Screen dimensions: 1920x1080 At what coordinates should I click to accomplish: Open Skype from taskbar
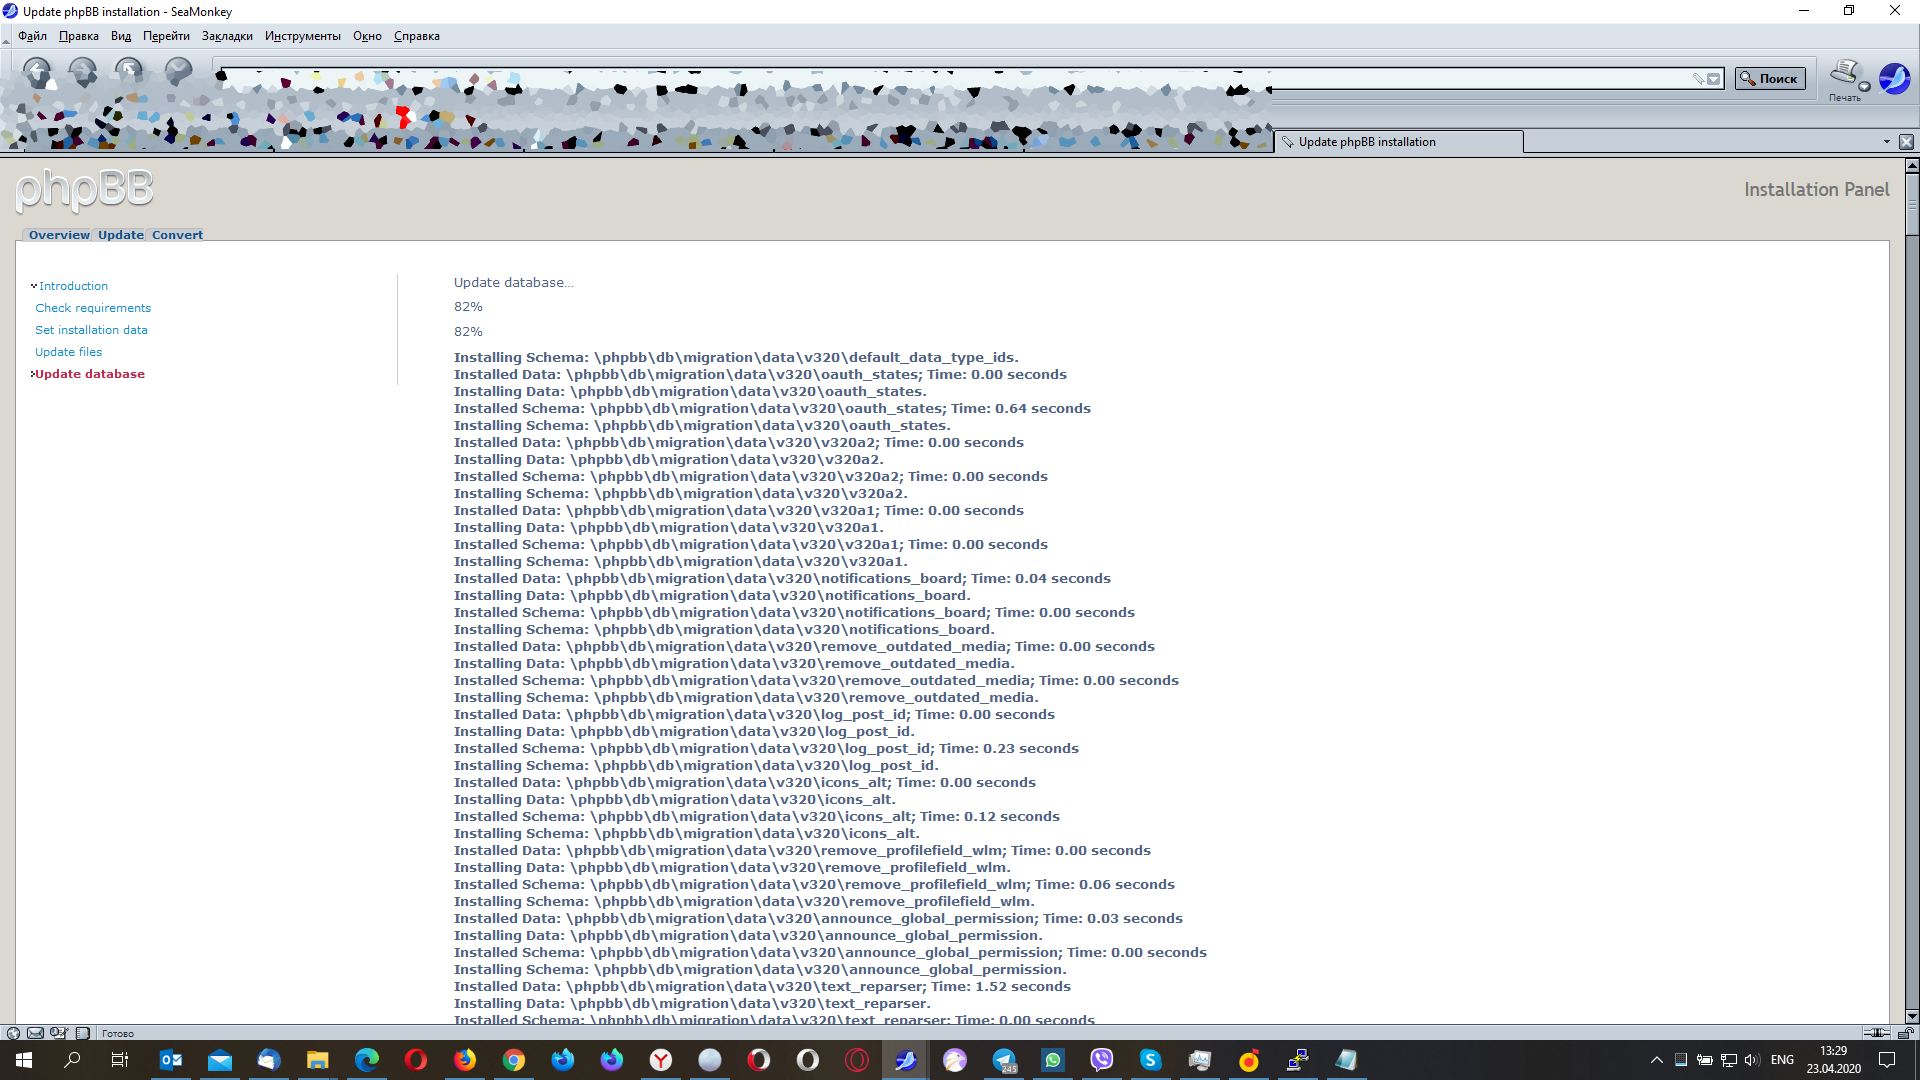click(x=1151, y=1060)
